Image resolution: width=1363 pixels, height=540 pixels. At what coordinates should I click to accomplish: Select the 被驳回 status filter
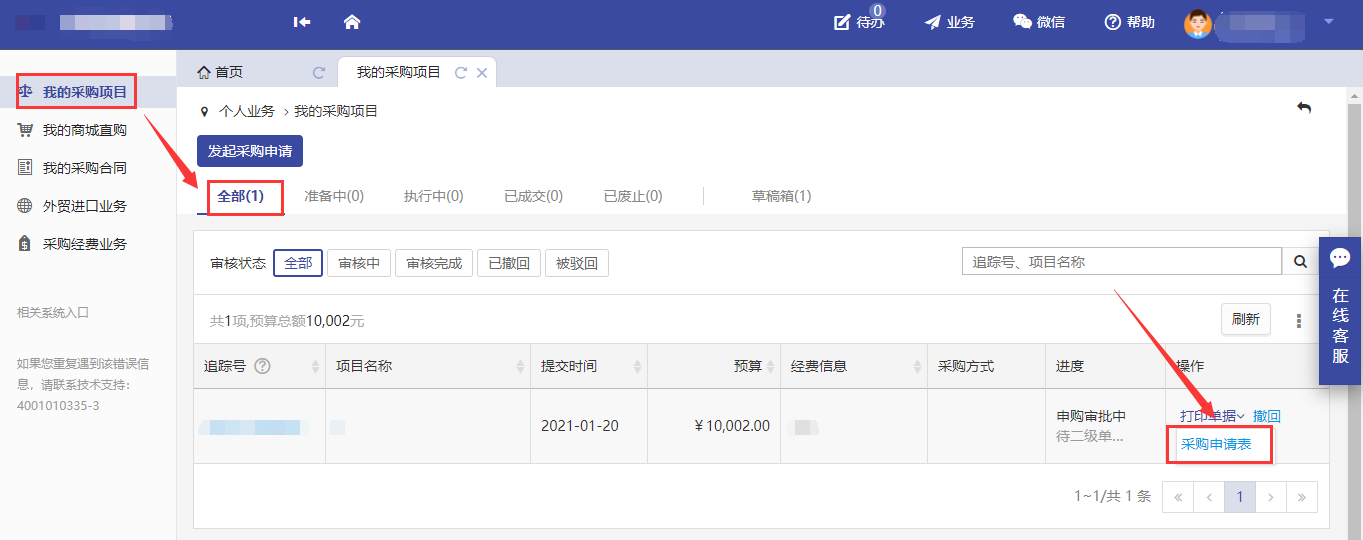[576, 264]
